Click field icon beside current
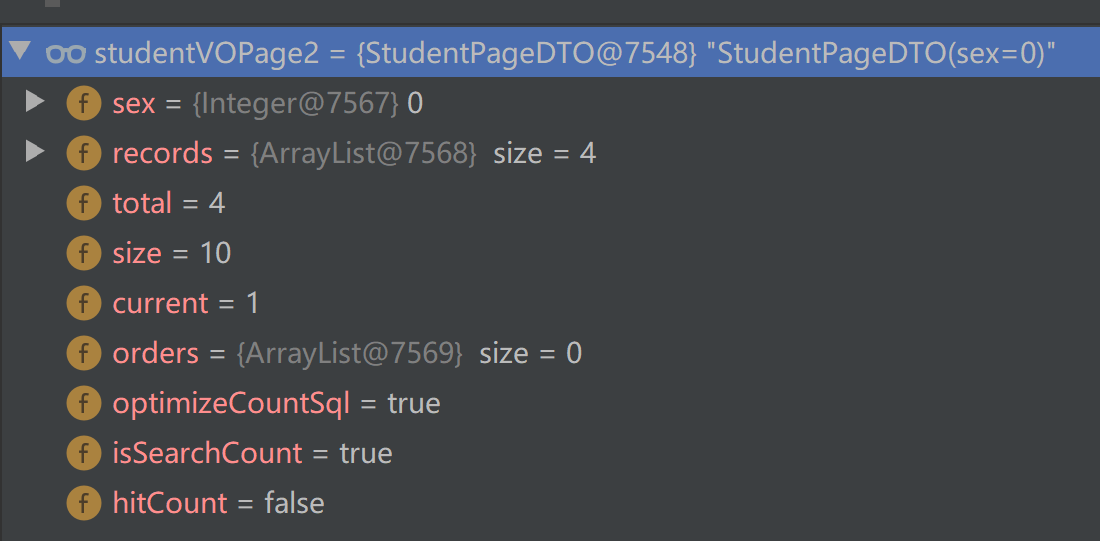 [83, 303]
